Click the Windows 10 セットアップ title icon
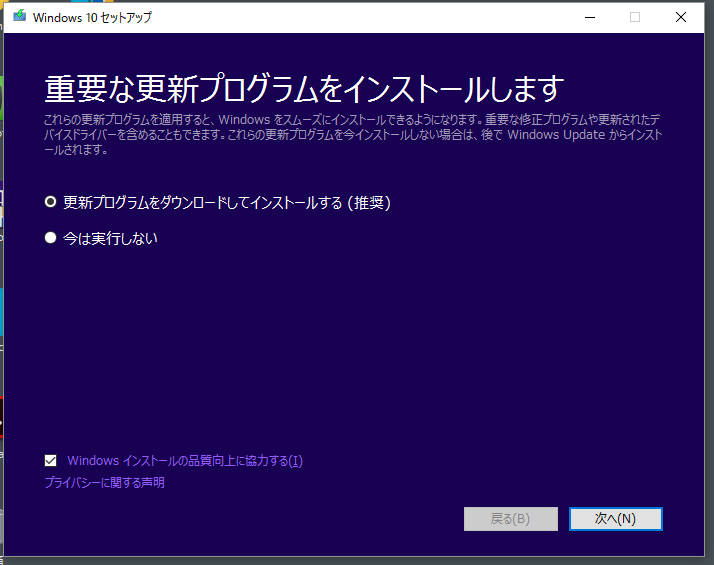 [20, 16]
